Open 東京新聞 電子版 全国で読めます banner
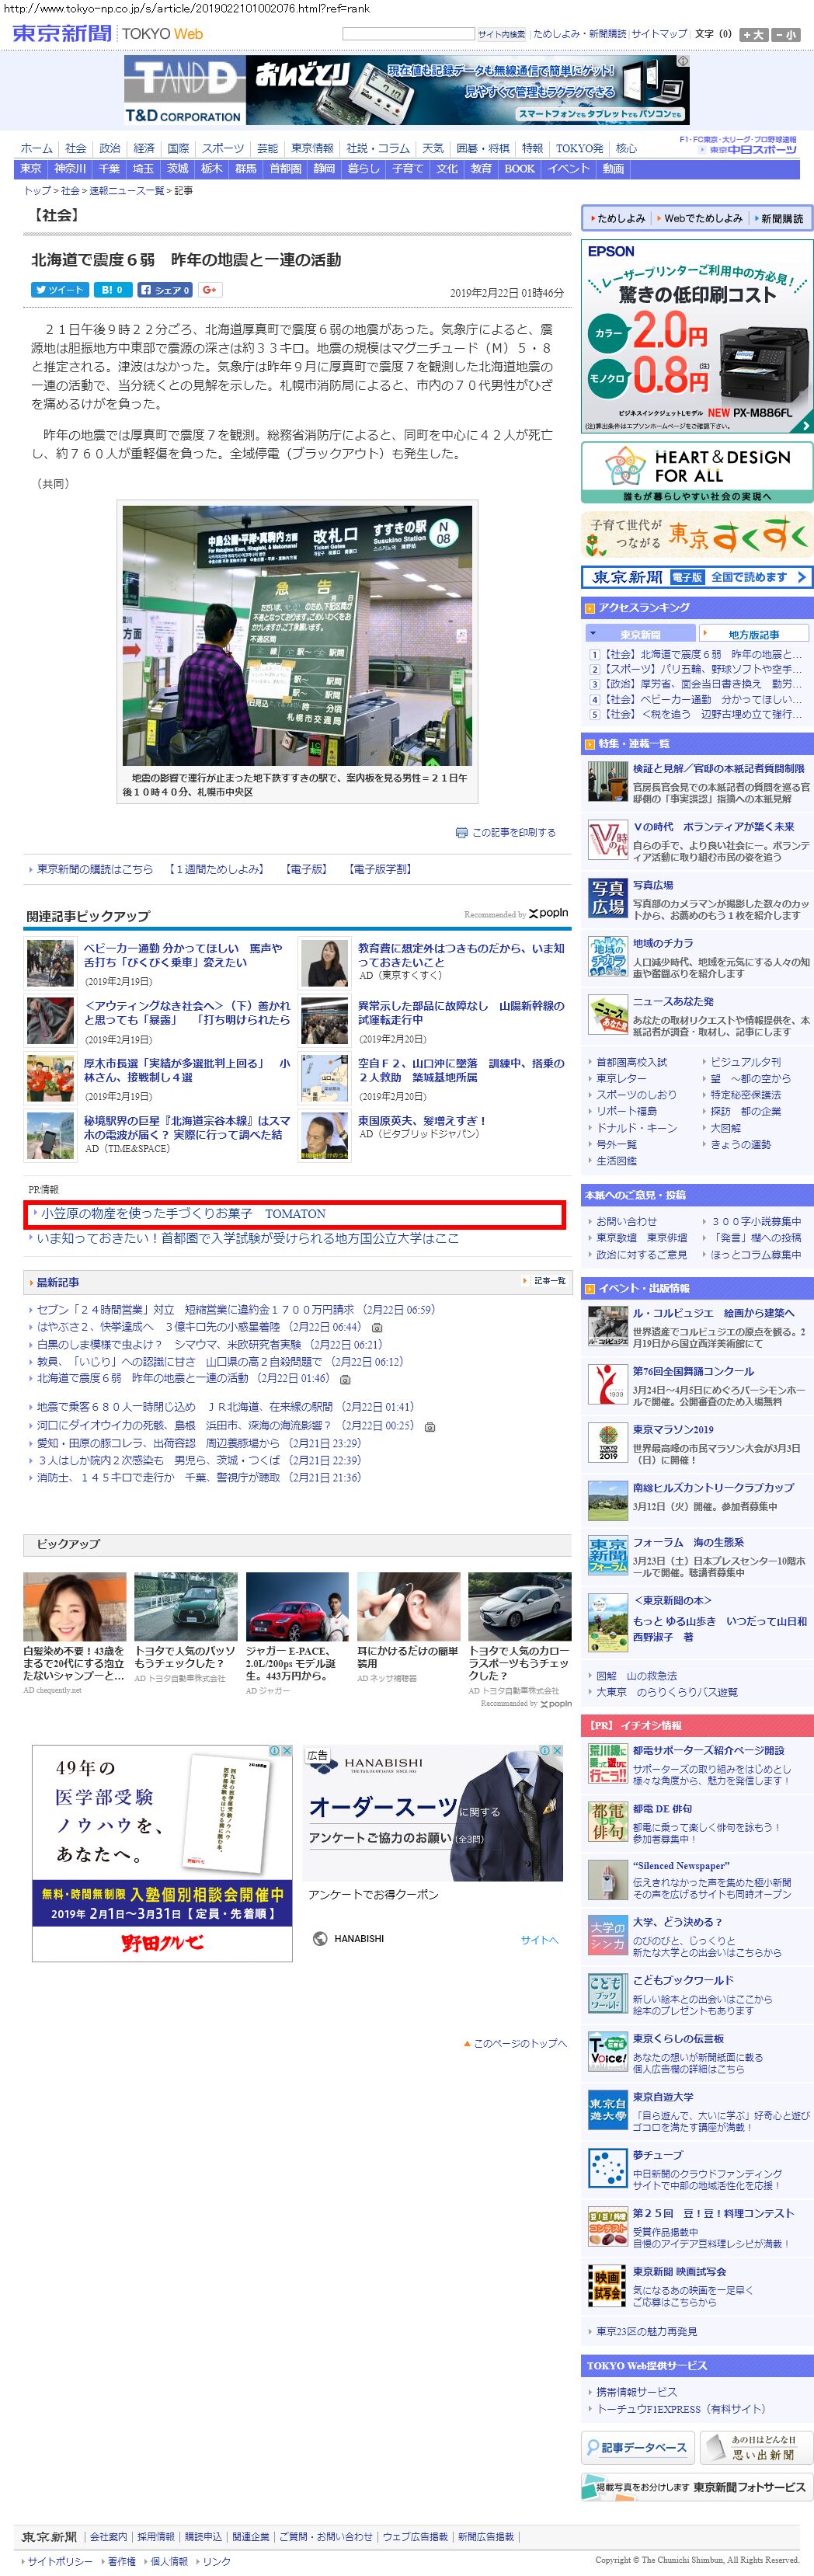 coord(697,577)
